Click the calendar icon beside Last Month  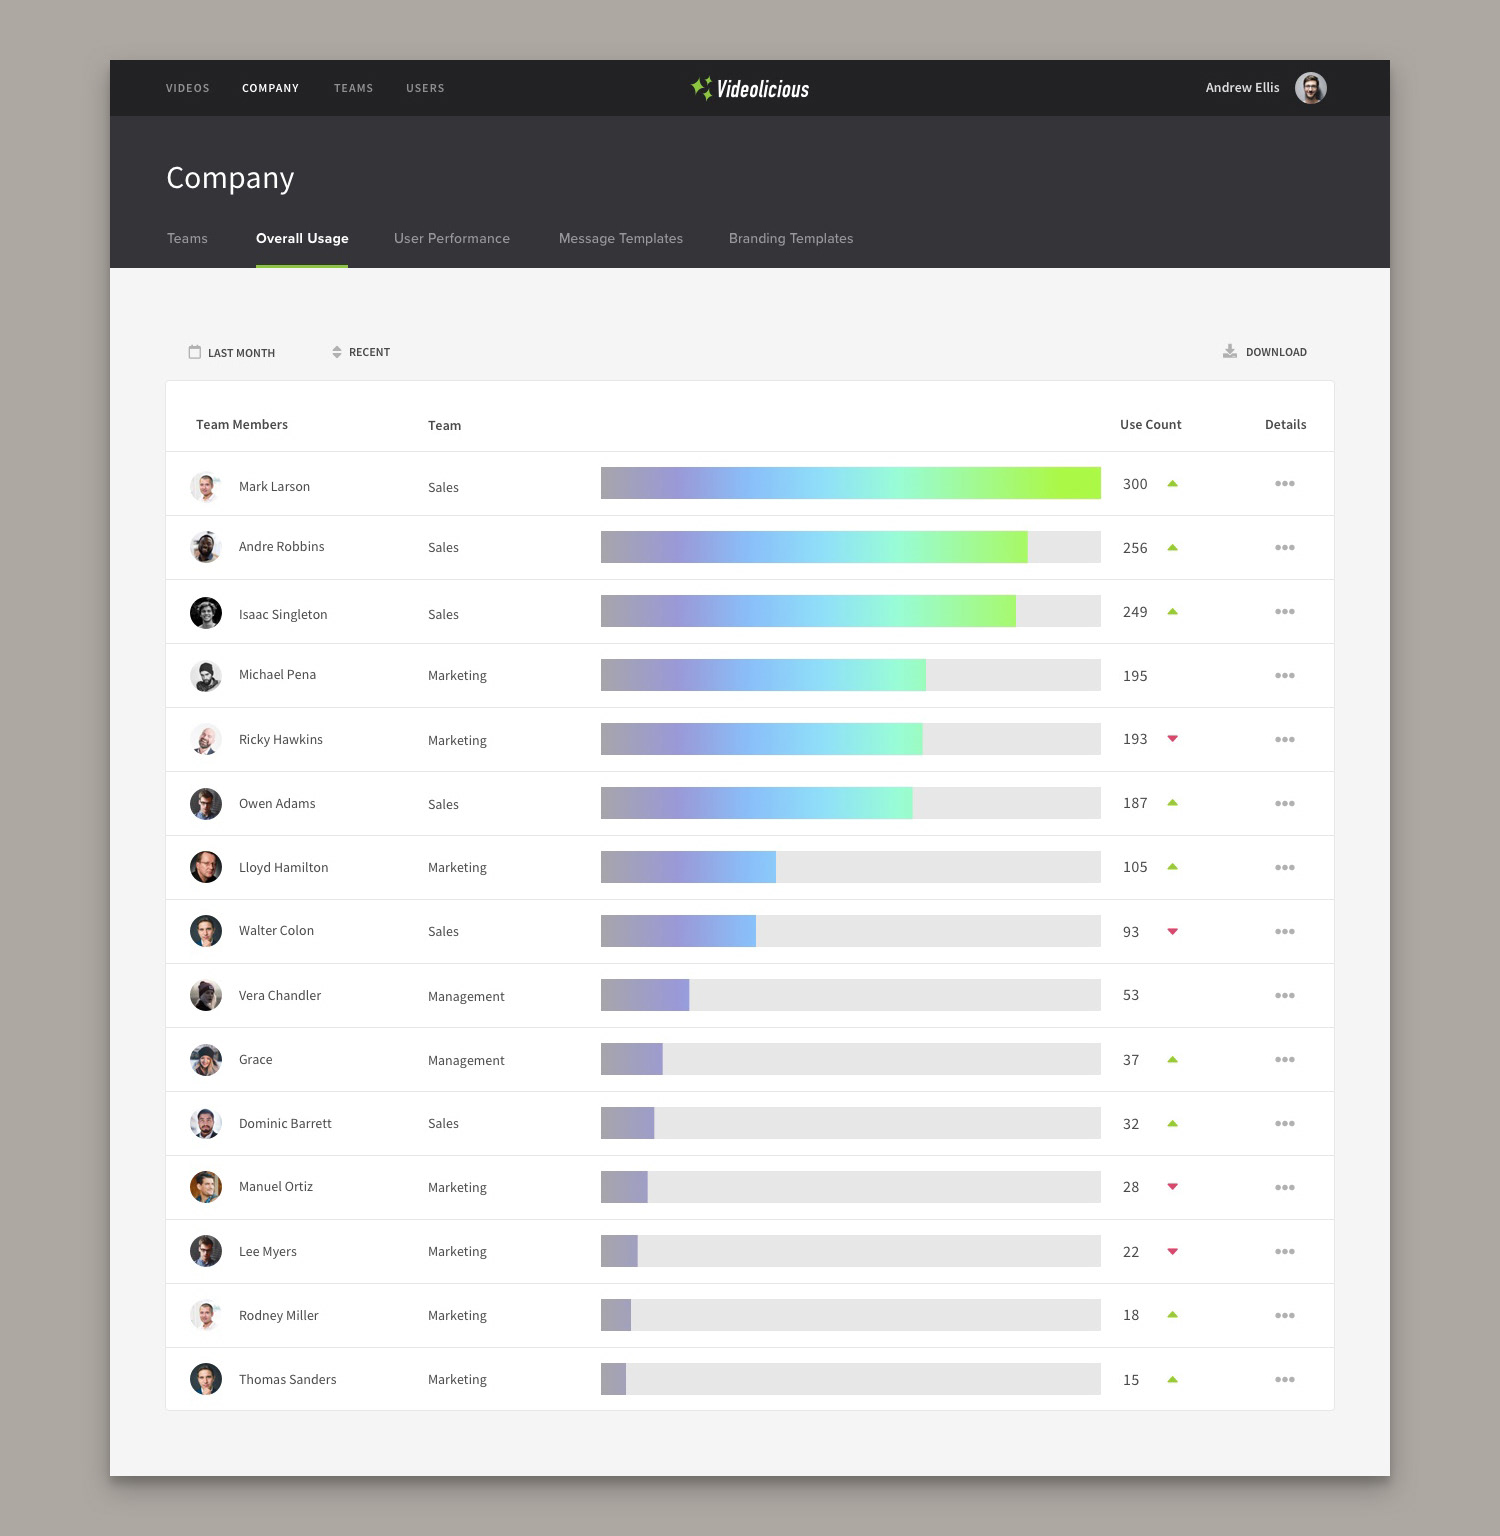[x=195, y=352]
